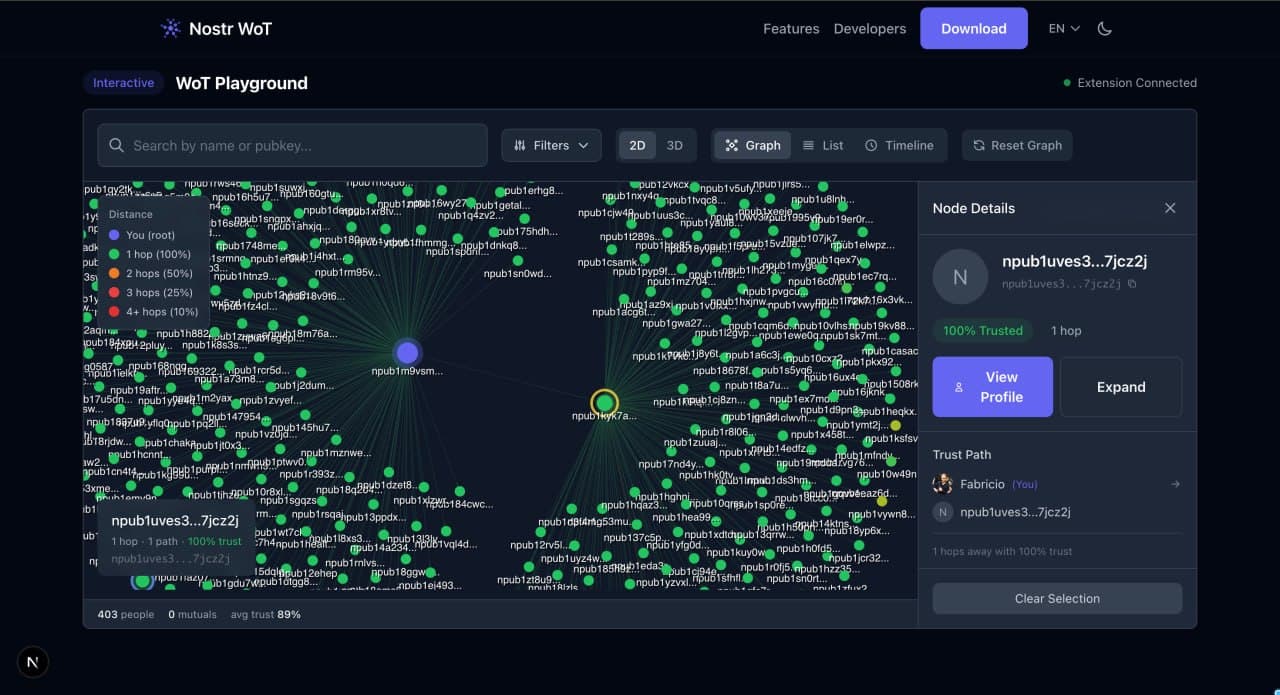
Task: Click the Nostr WoT starburst logo
Action: tap(168, 28)
